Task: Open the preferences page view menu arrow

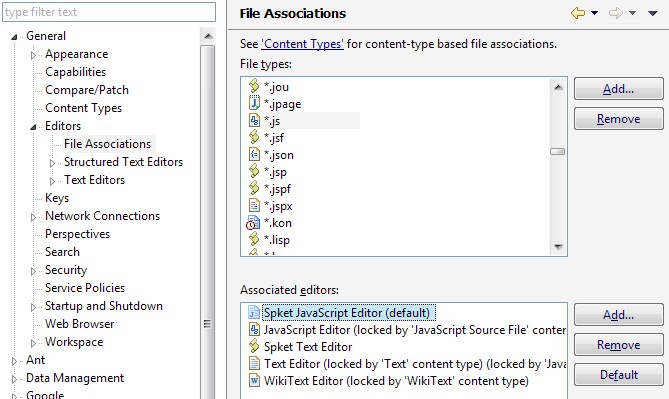Action: coord(652,14)
